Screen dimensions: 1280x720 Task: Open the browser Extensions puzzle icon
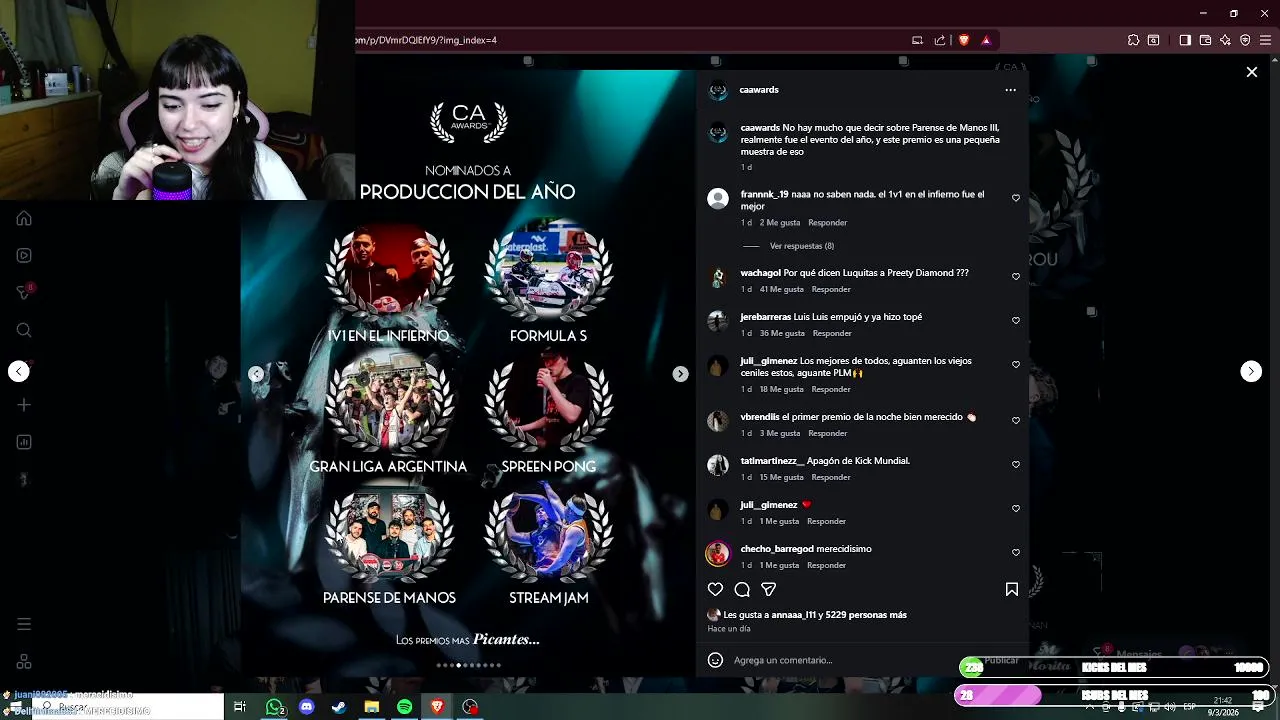[x=1133, y=40]
